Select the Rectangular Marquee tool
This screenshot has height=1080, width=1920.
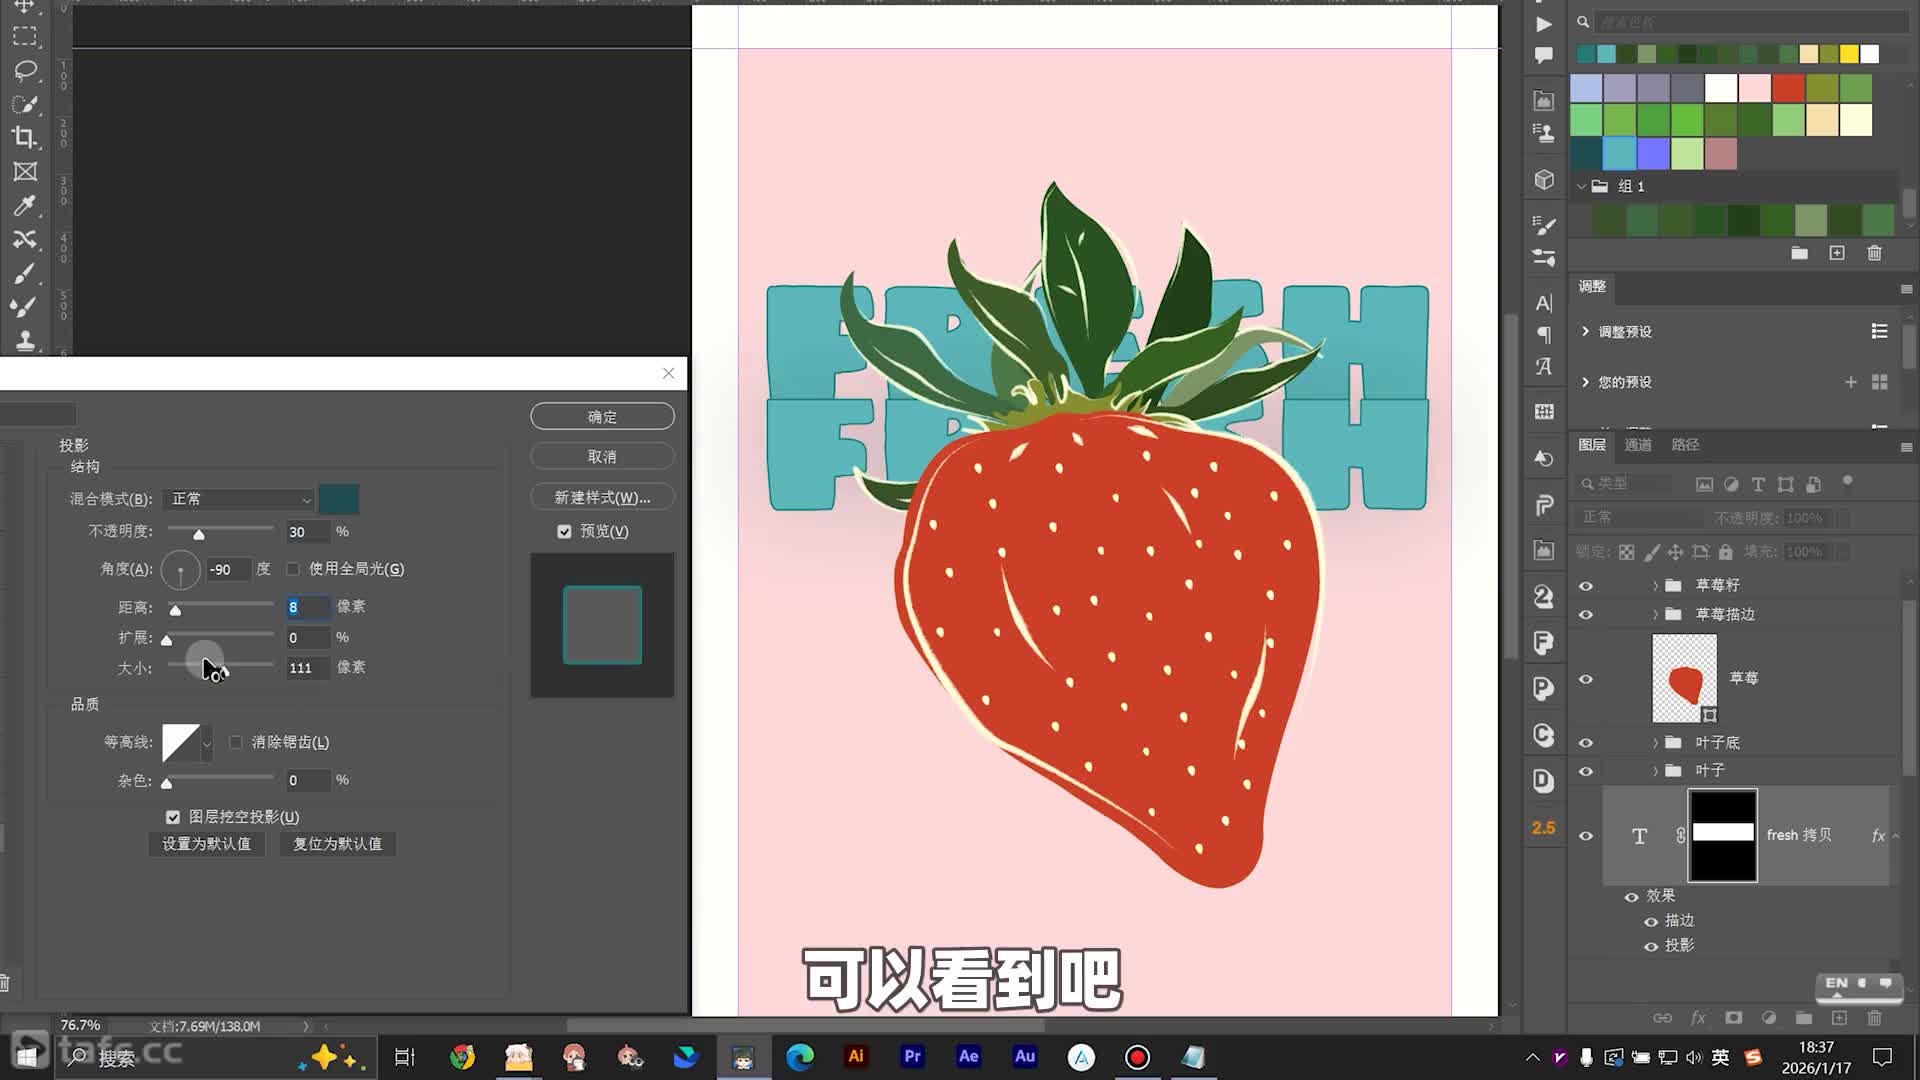25,36
